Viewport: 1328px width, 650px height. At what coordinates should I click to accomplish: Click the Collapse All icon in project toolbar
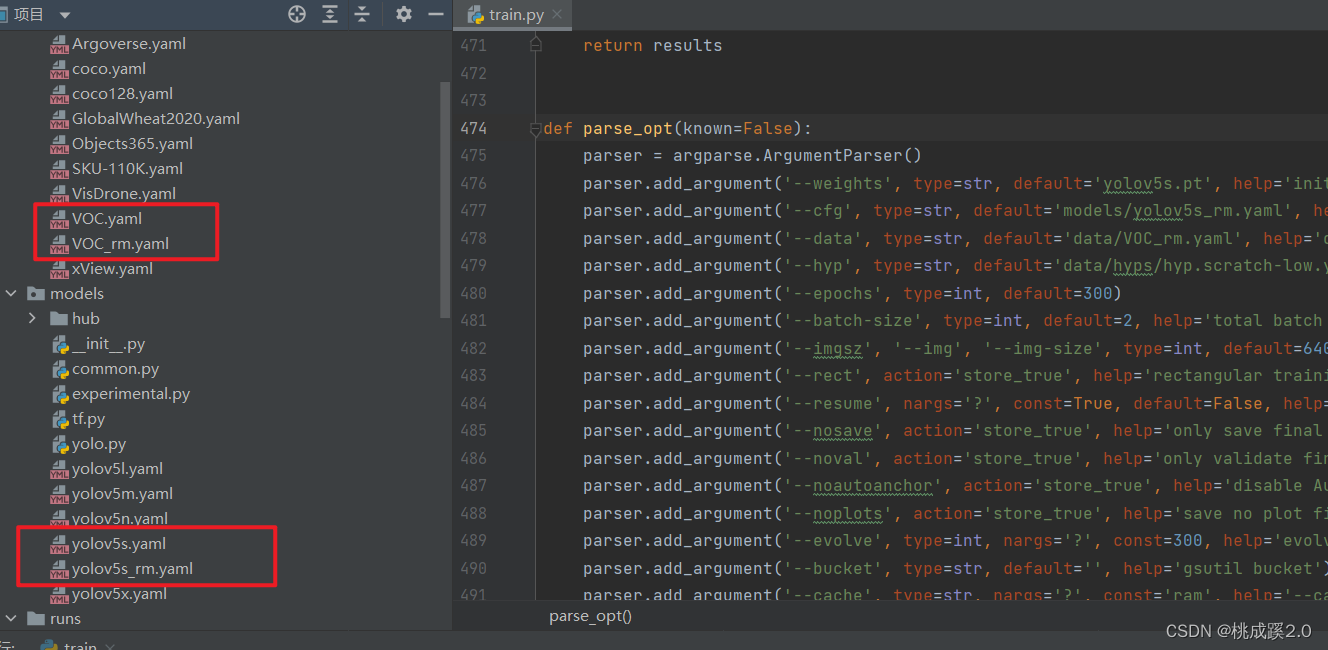pos(362,14)
